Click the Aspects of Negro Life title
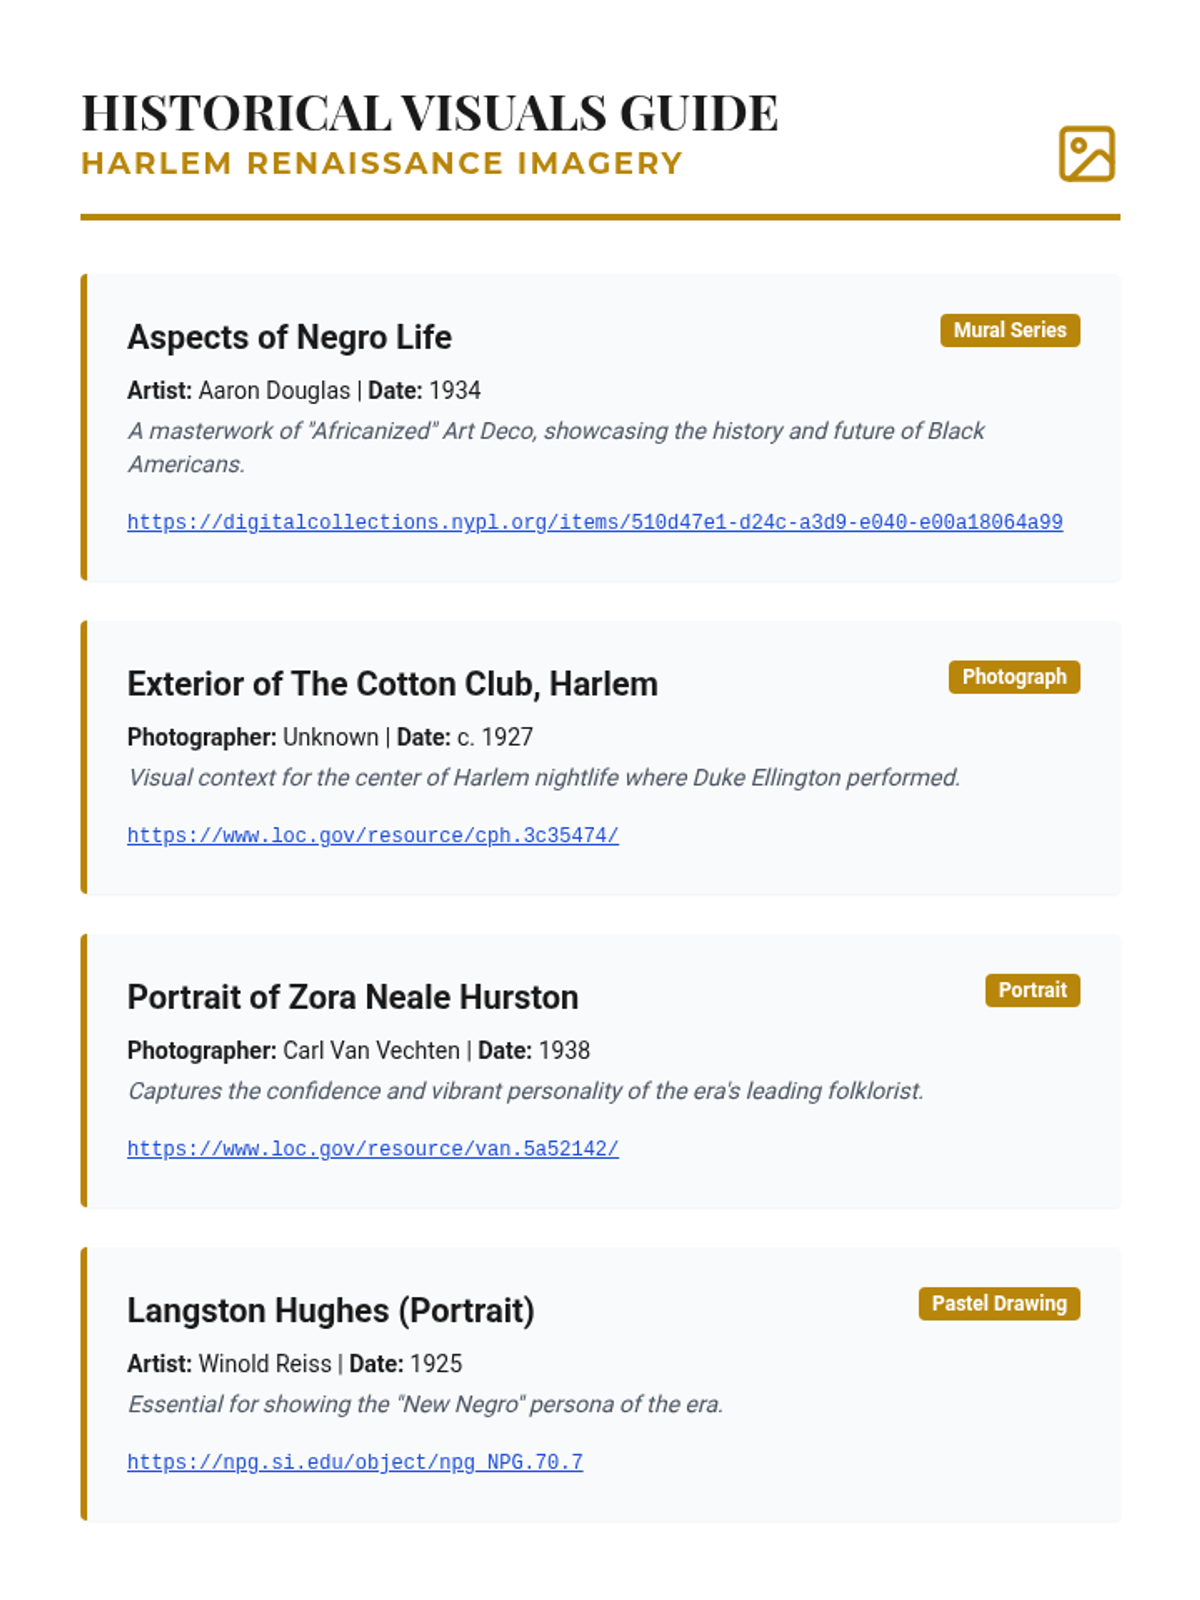Screen dimensions: 1200x1600 tap(289, 337)
